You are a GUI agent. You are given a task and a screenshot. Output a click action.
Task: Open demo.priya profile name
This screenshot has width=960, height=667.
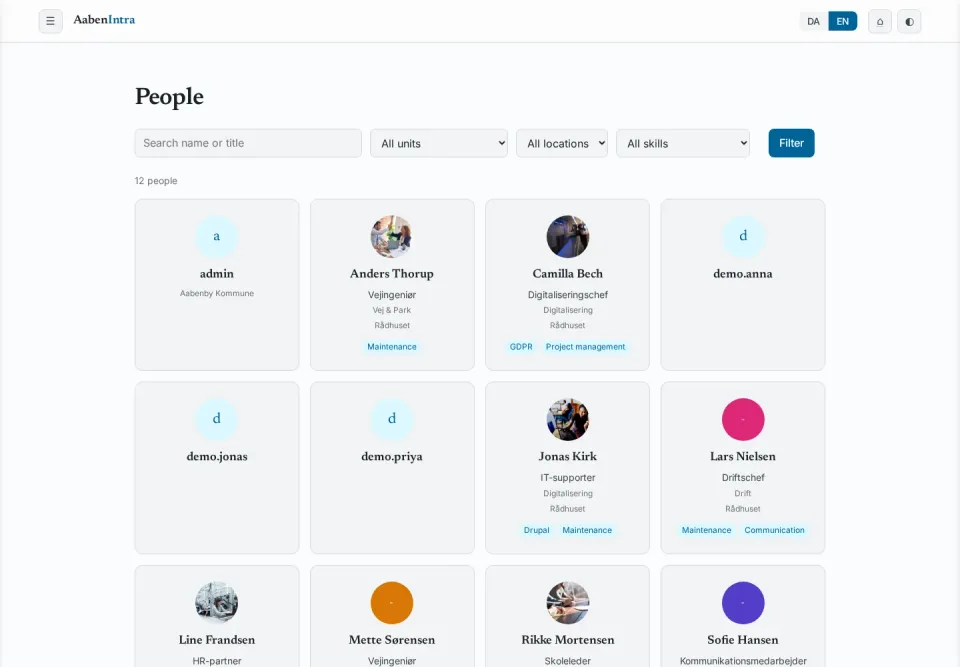tap(392, 456)
